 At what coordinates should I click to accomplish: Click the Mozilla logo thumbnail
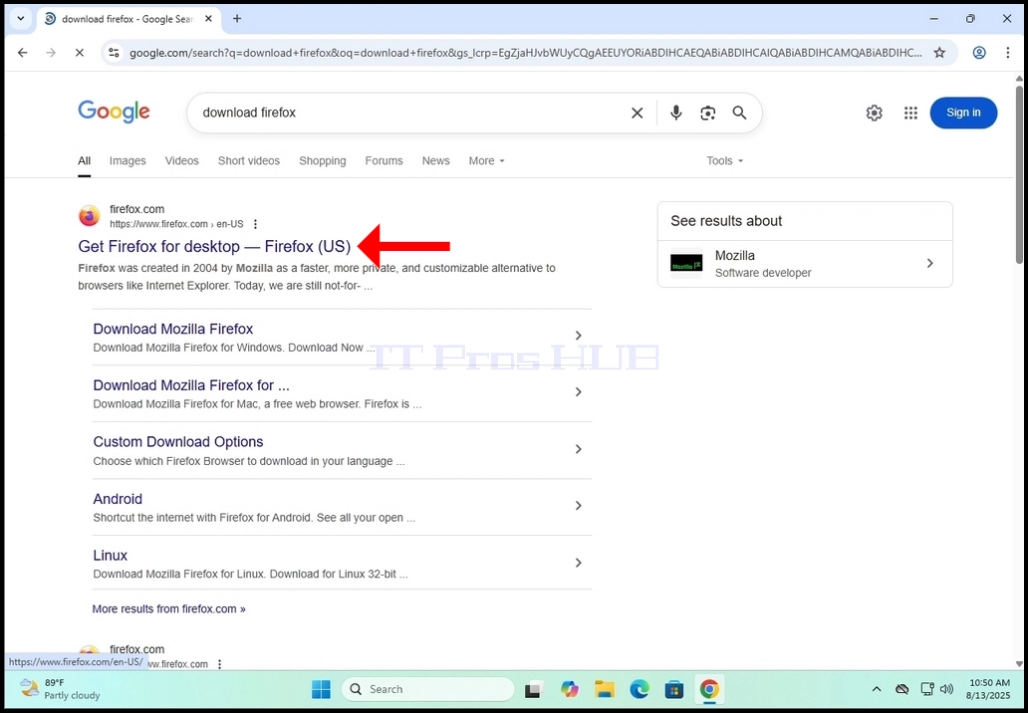[x=686, y=263]
